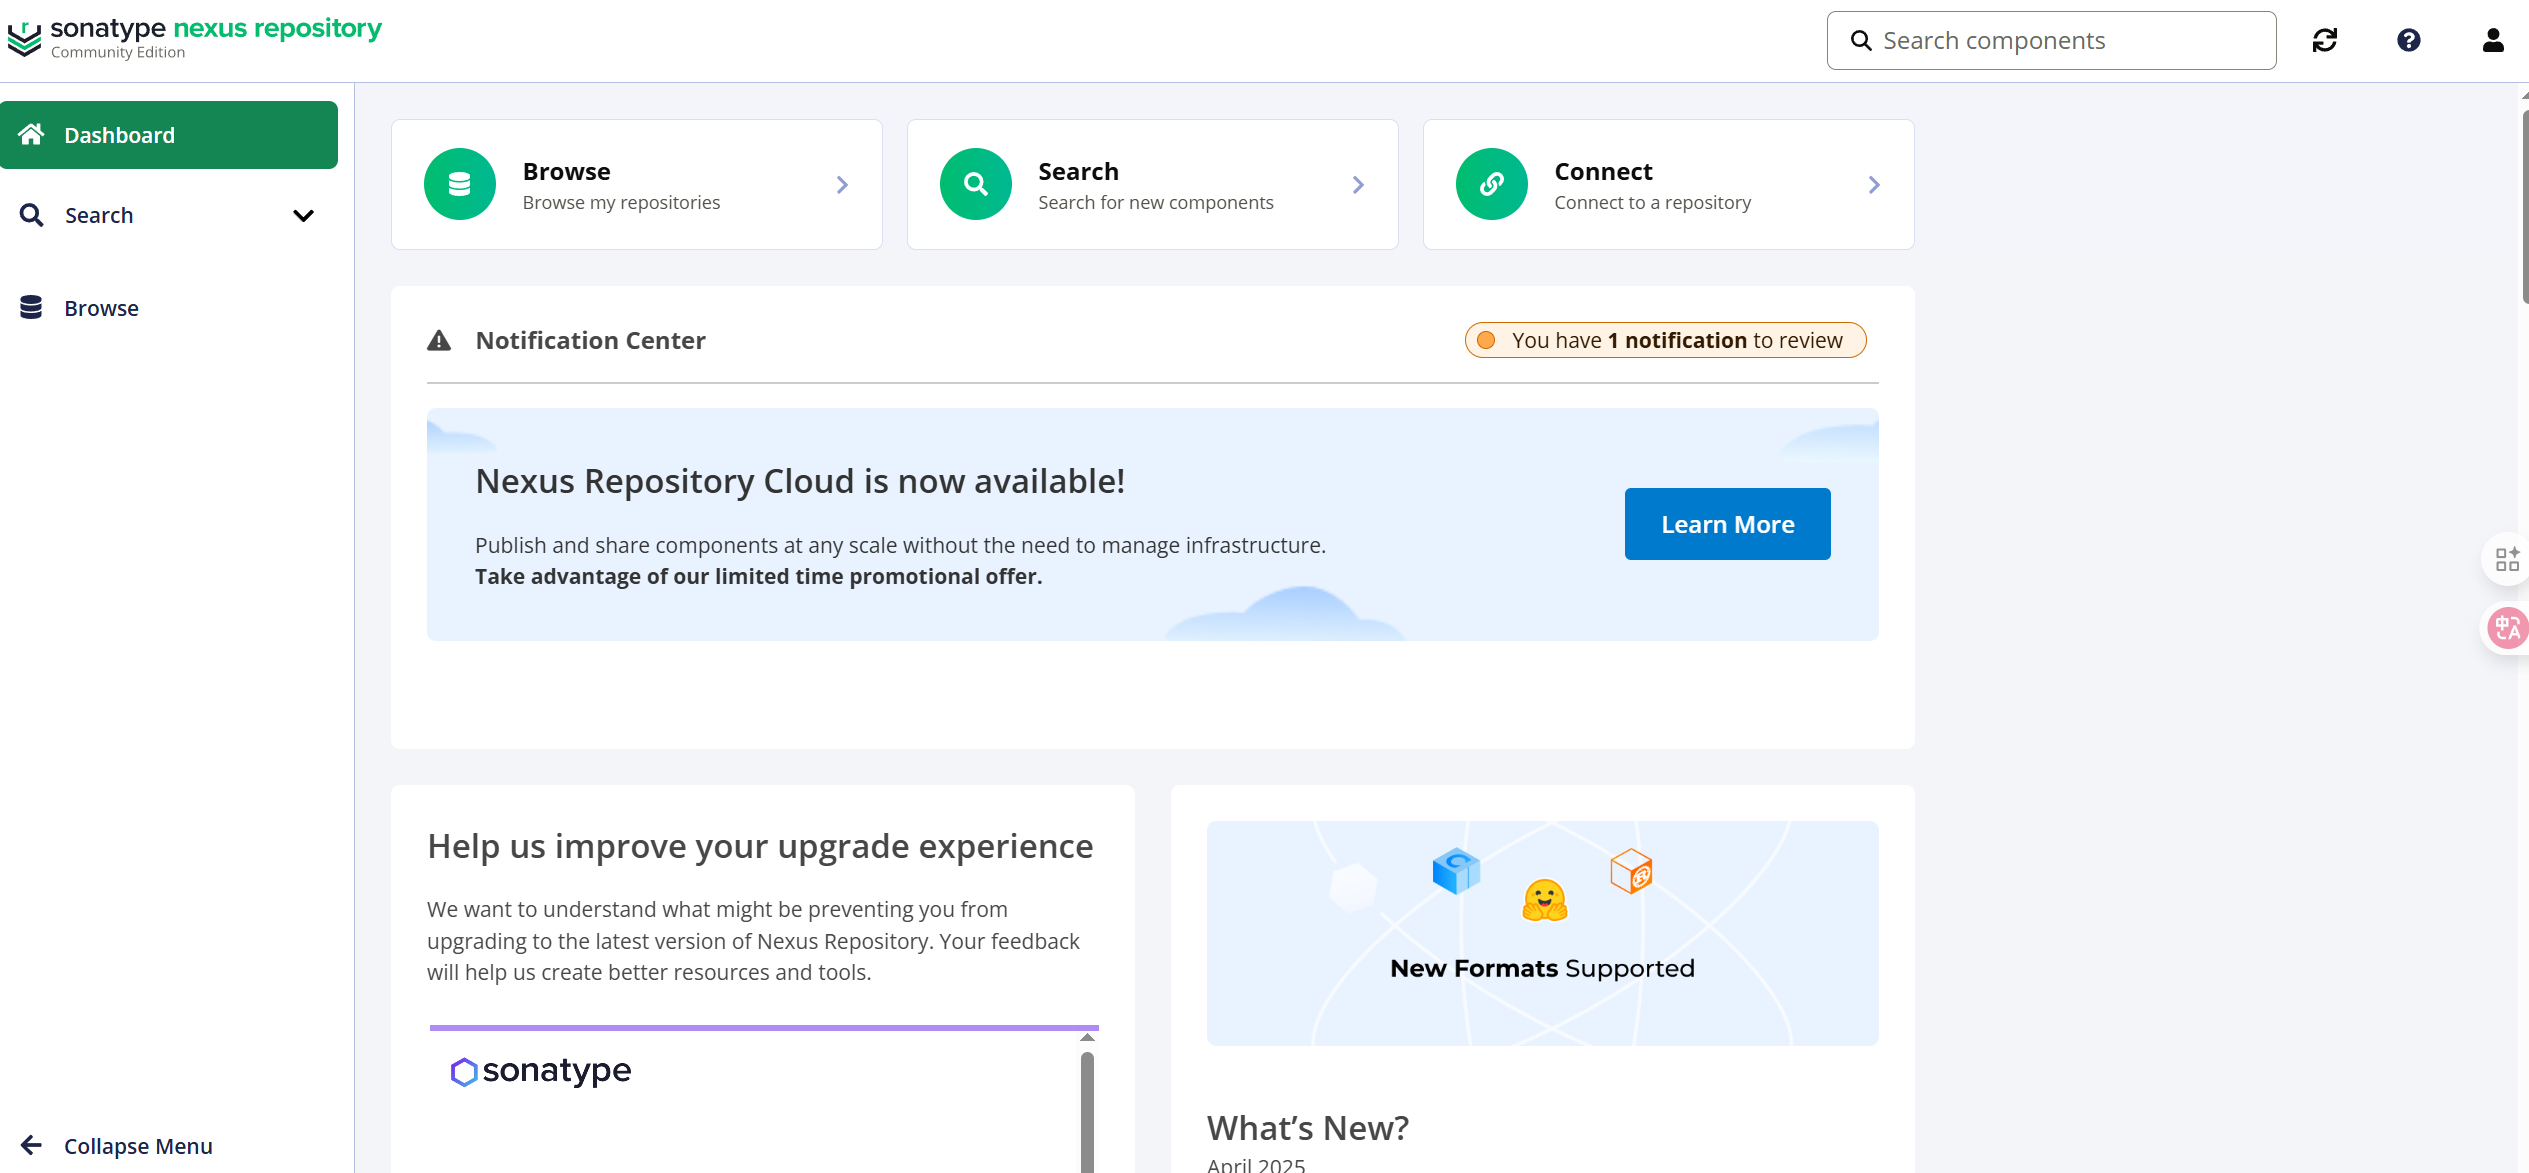Click the sidebar Browse database icon
The image size is (2529, 1173).
click(x=31, y=307)
